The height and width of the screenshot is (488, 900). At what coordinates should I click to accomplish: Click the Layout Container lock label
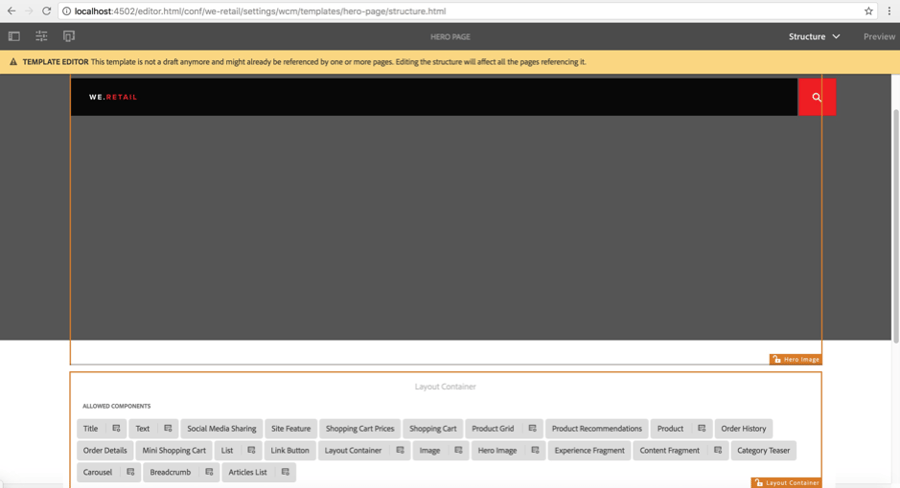[786, 482]
